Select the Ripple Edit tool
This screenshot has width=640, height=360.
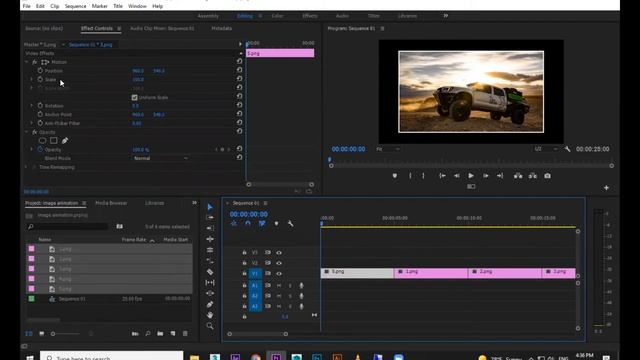point(210,228)
